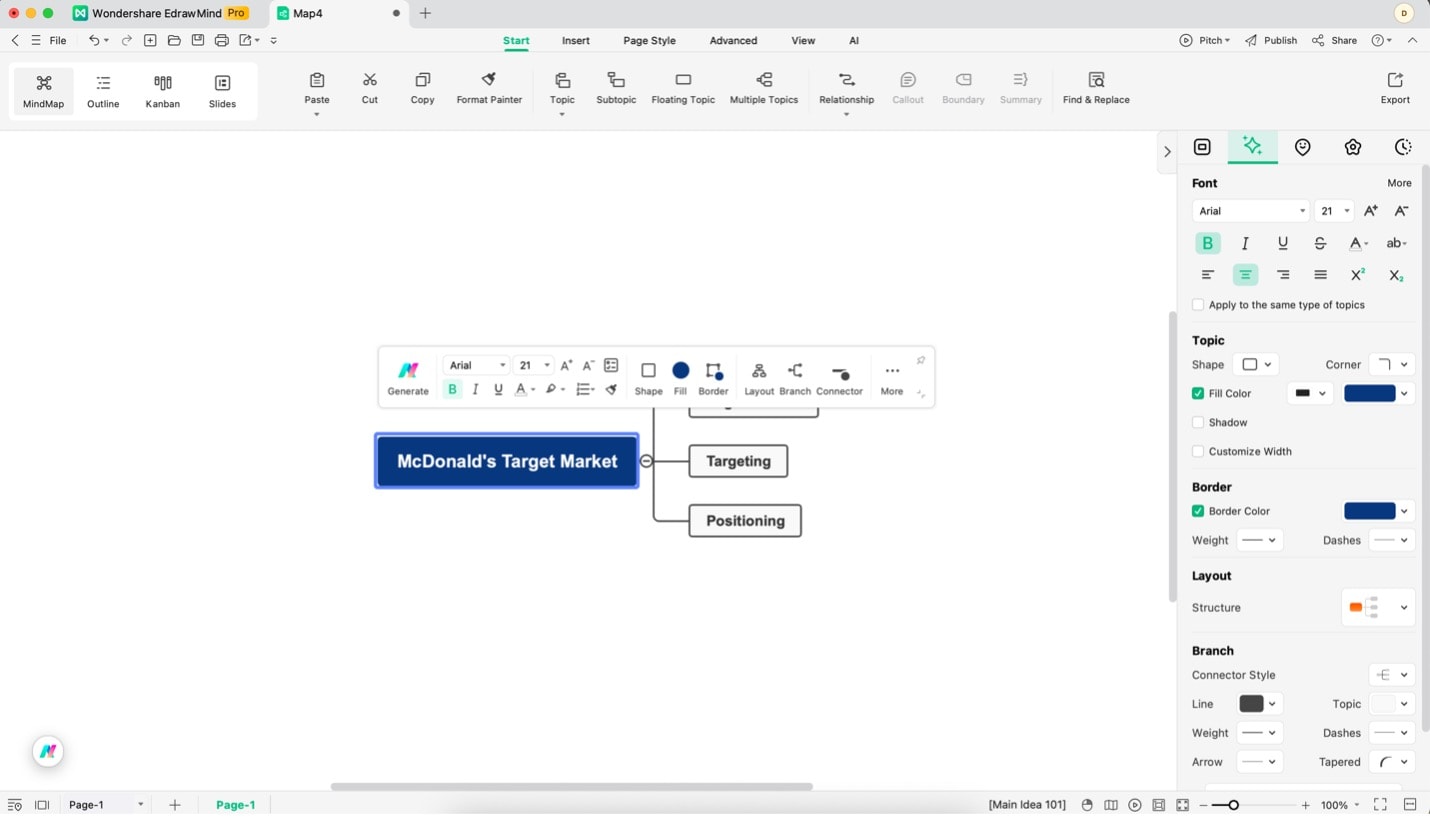Open Slides view mode
The image size is (1430, 818).
(x=222, y=91)
